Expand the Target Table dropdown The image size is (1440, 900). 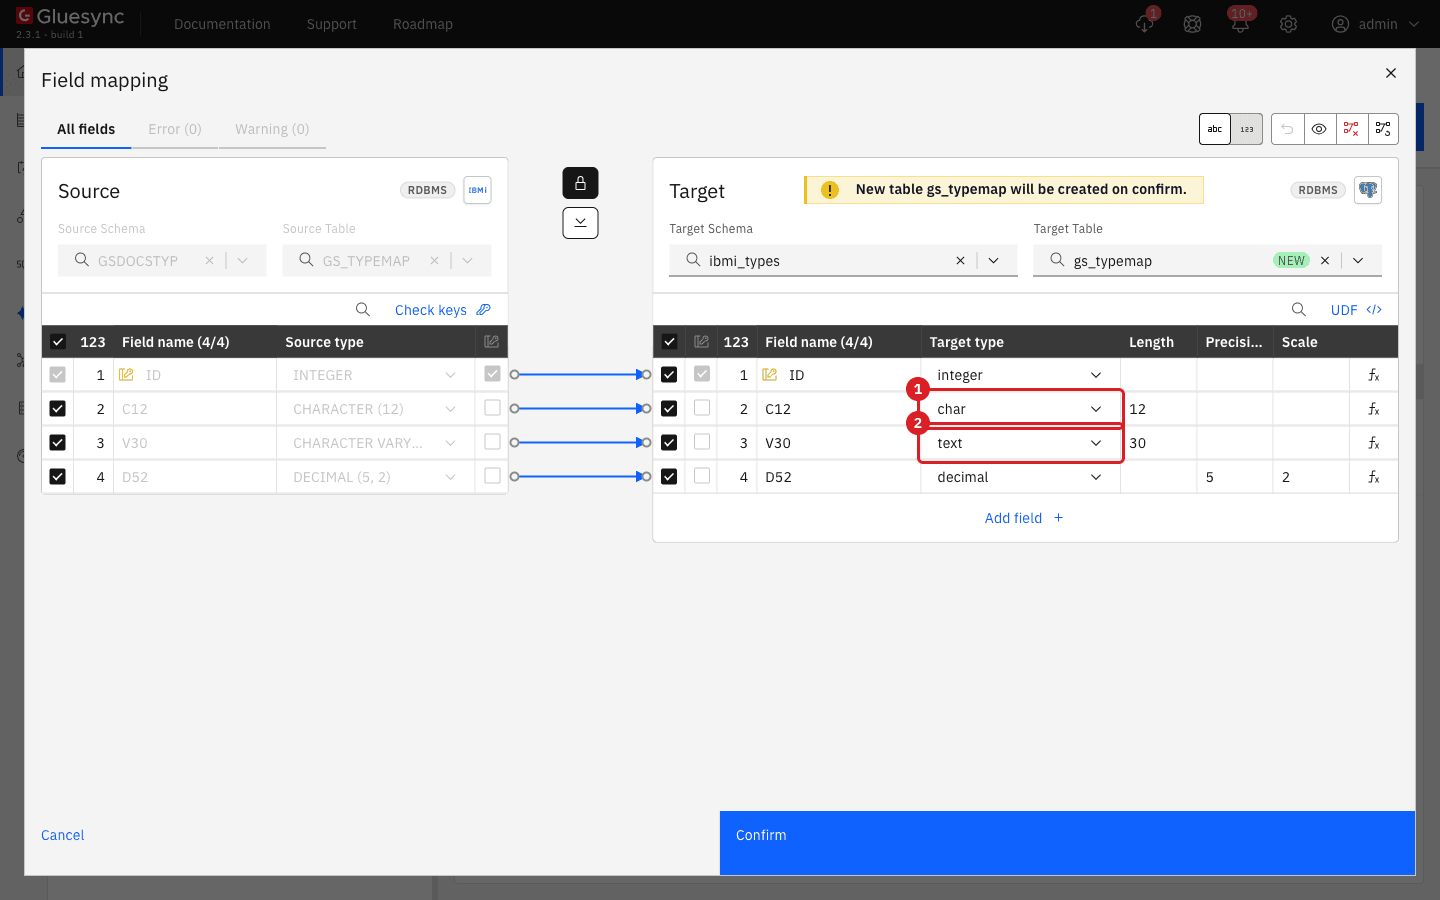pyautogui.click(x=1358, y=260)
